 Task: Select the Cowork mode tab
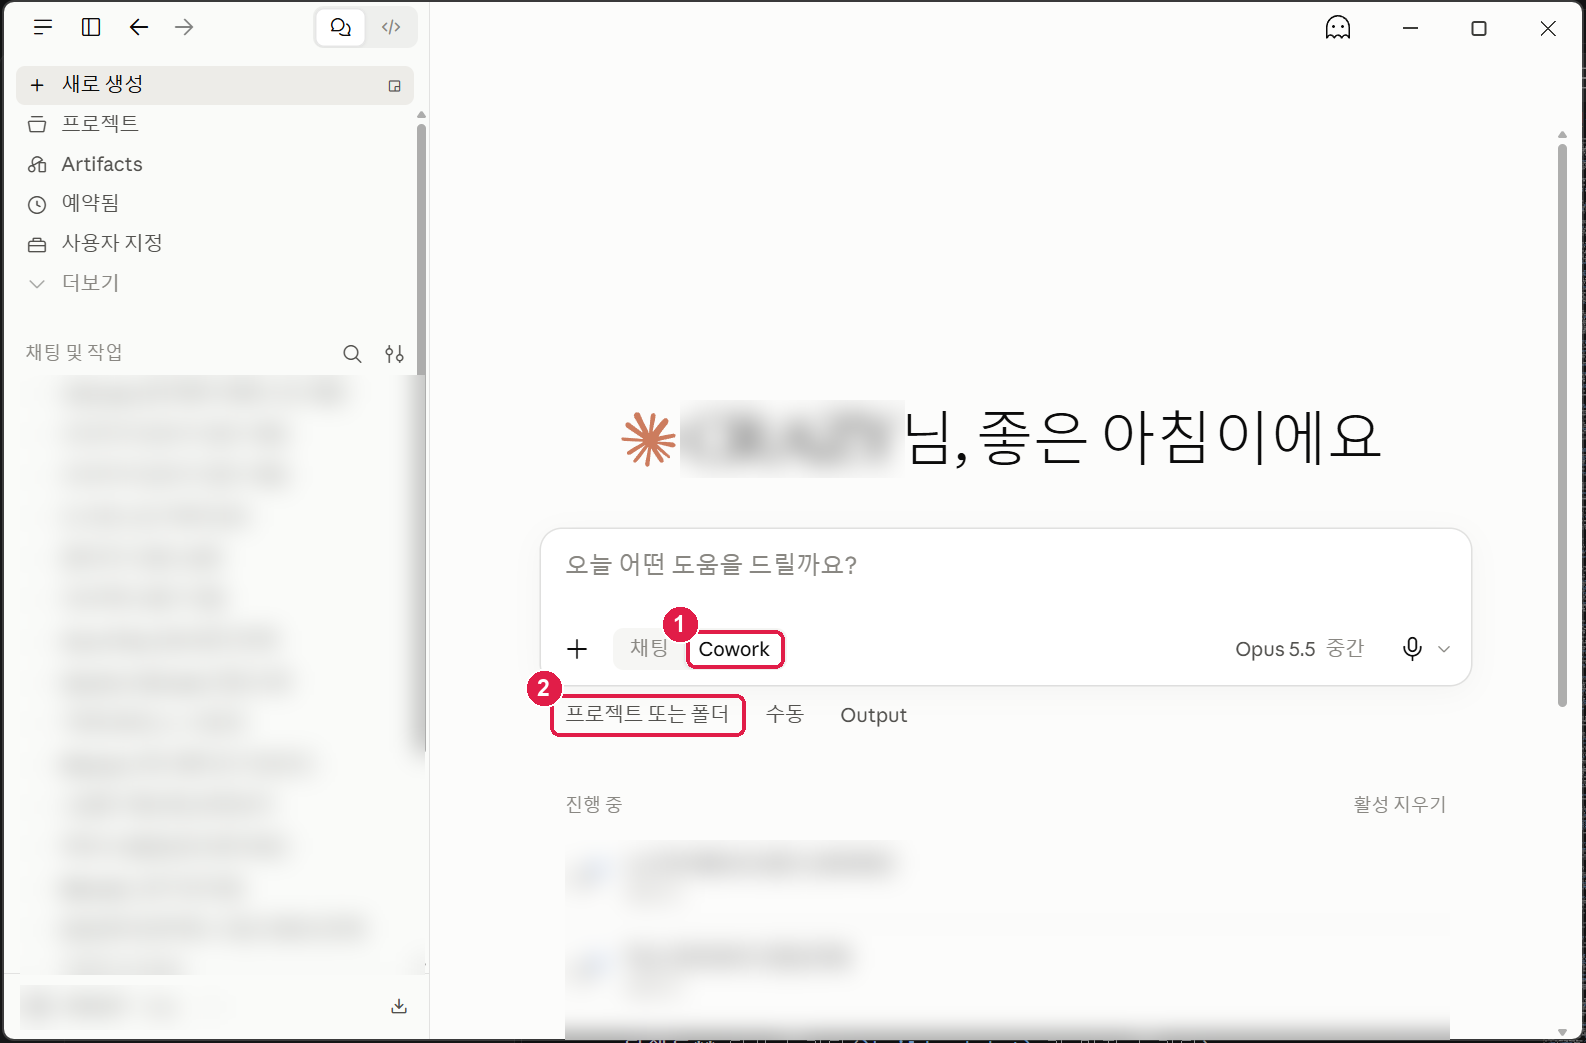734,649
